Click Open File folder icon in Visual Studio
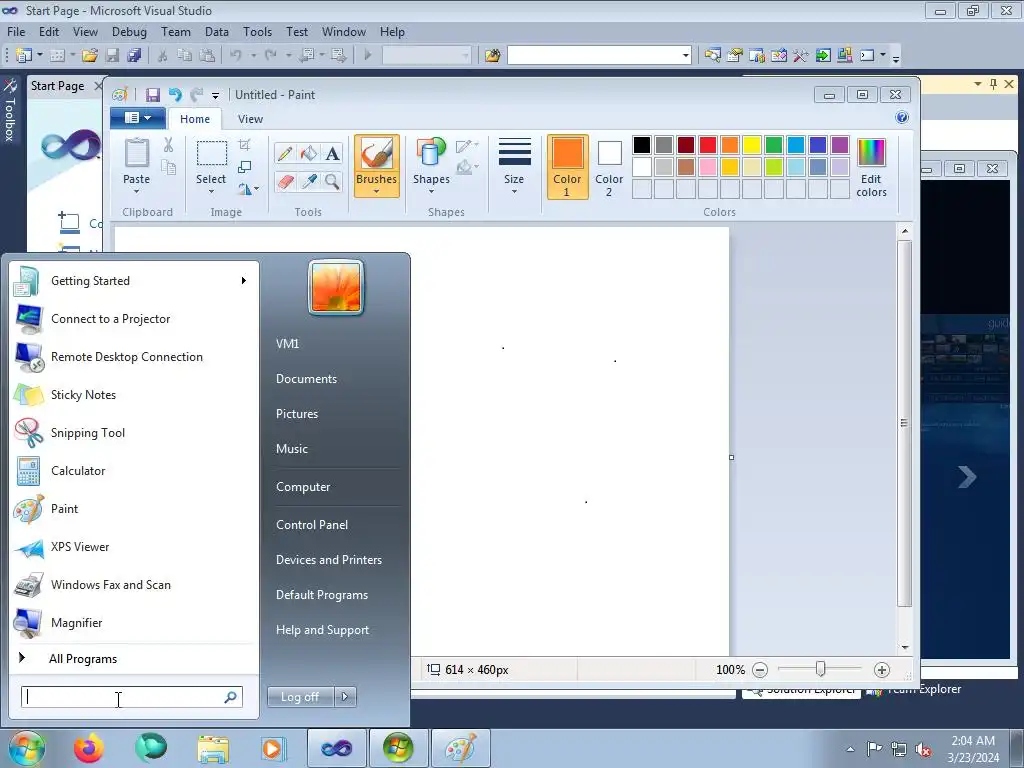The image size is (1024, 768). [x=90, y=56]
